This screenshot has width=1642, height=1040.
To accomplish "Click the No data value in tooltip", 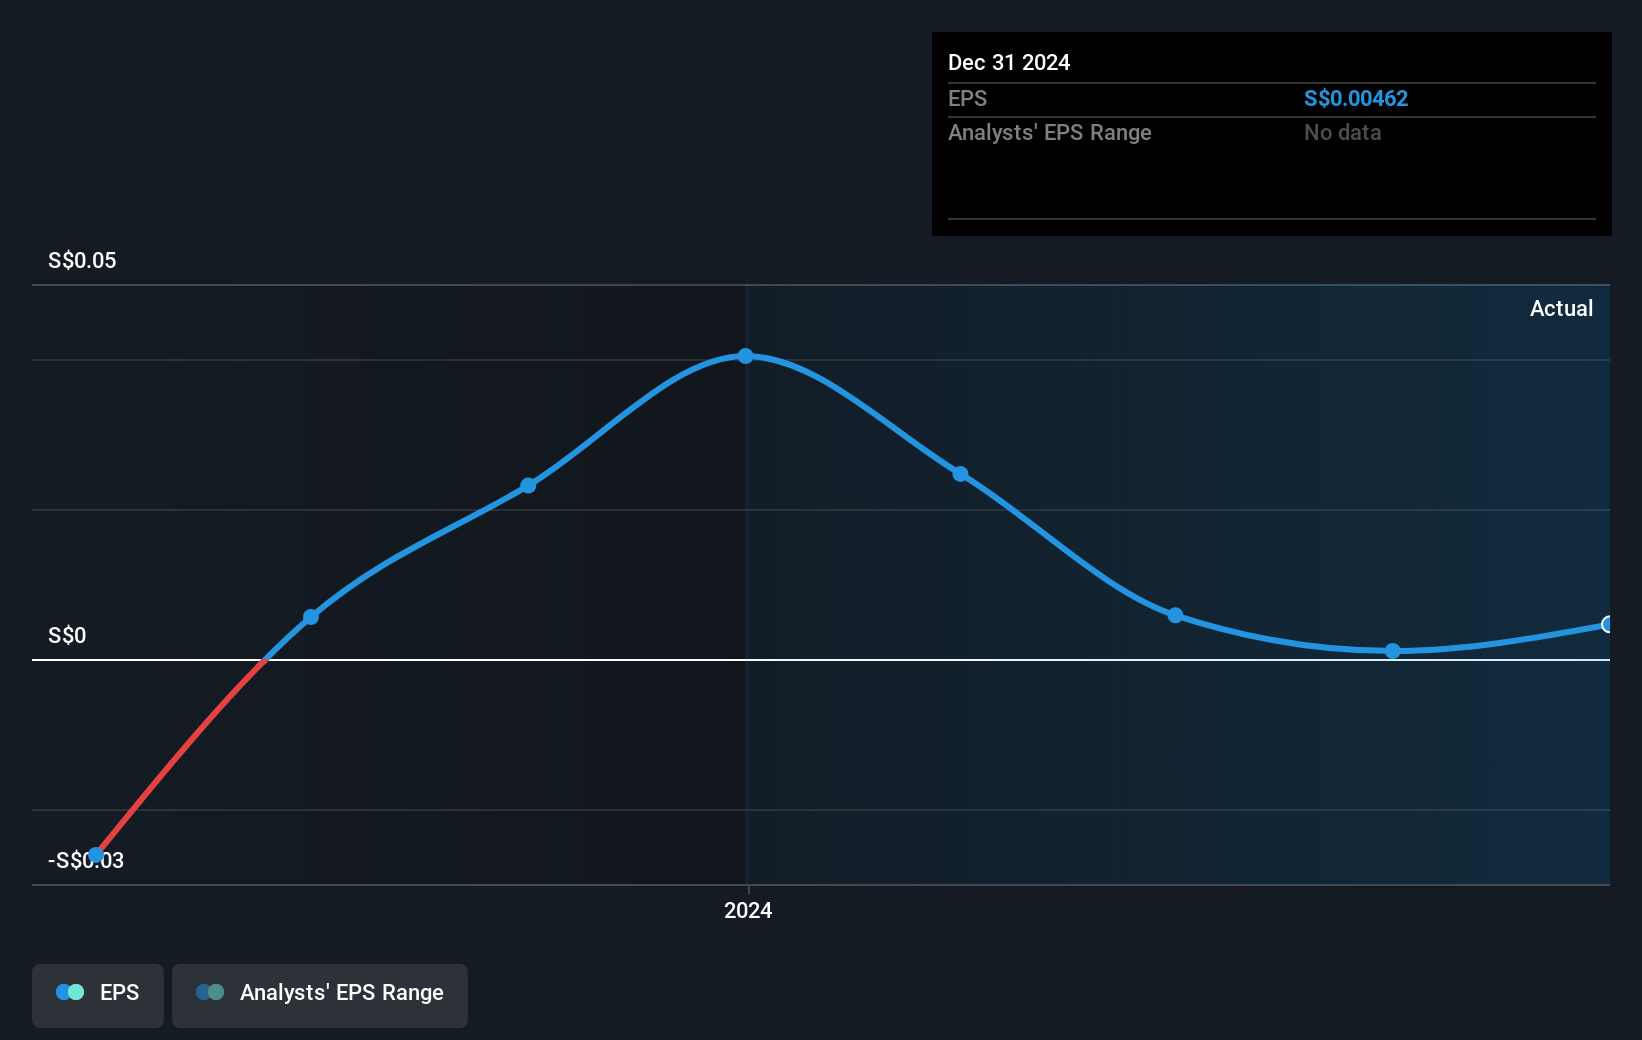I will coord(1342,132).
